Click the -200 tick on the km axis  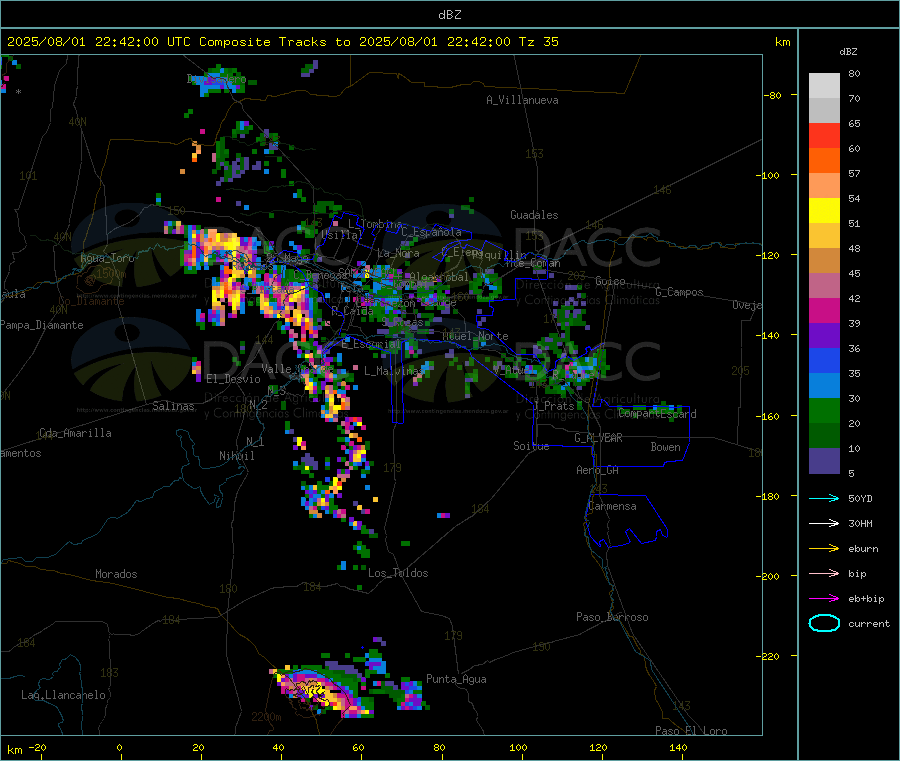coord(770,576)
